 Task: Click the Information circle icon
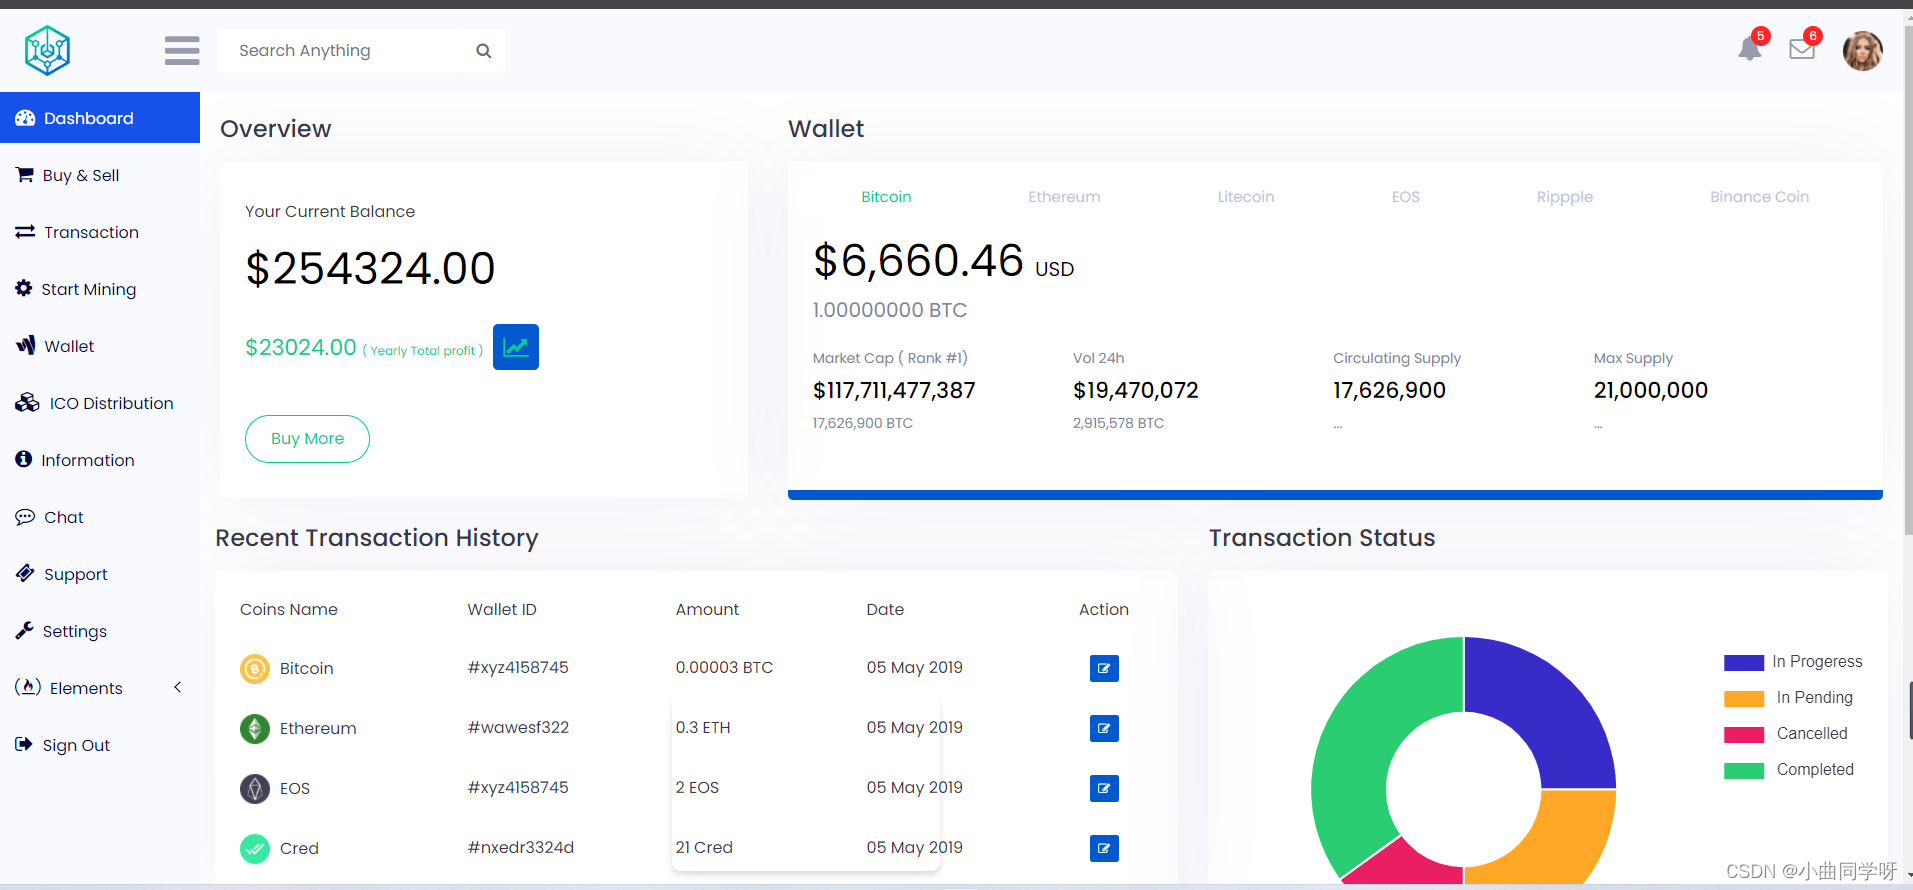24,459
